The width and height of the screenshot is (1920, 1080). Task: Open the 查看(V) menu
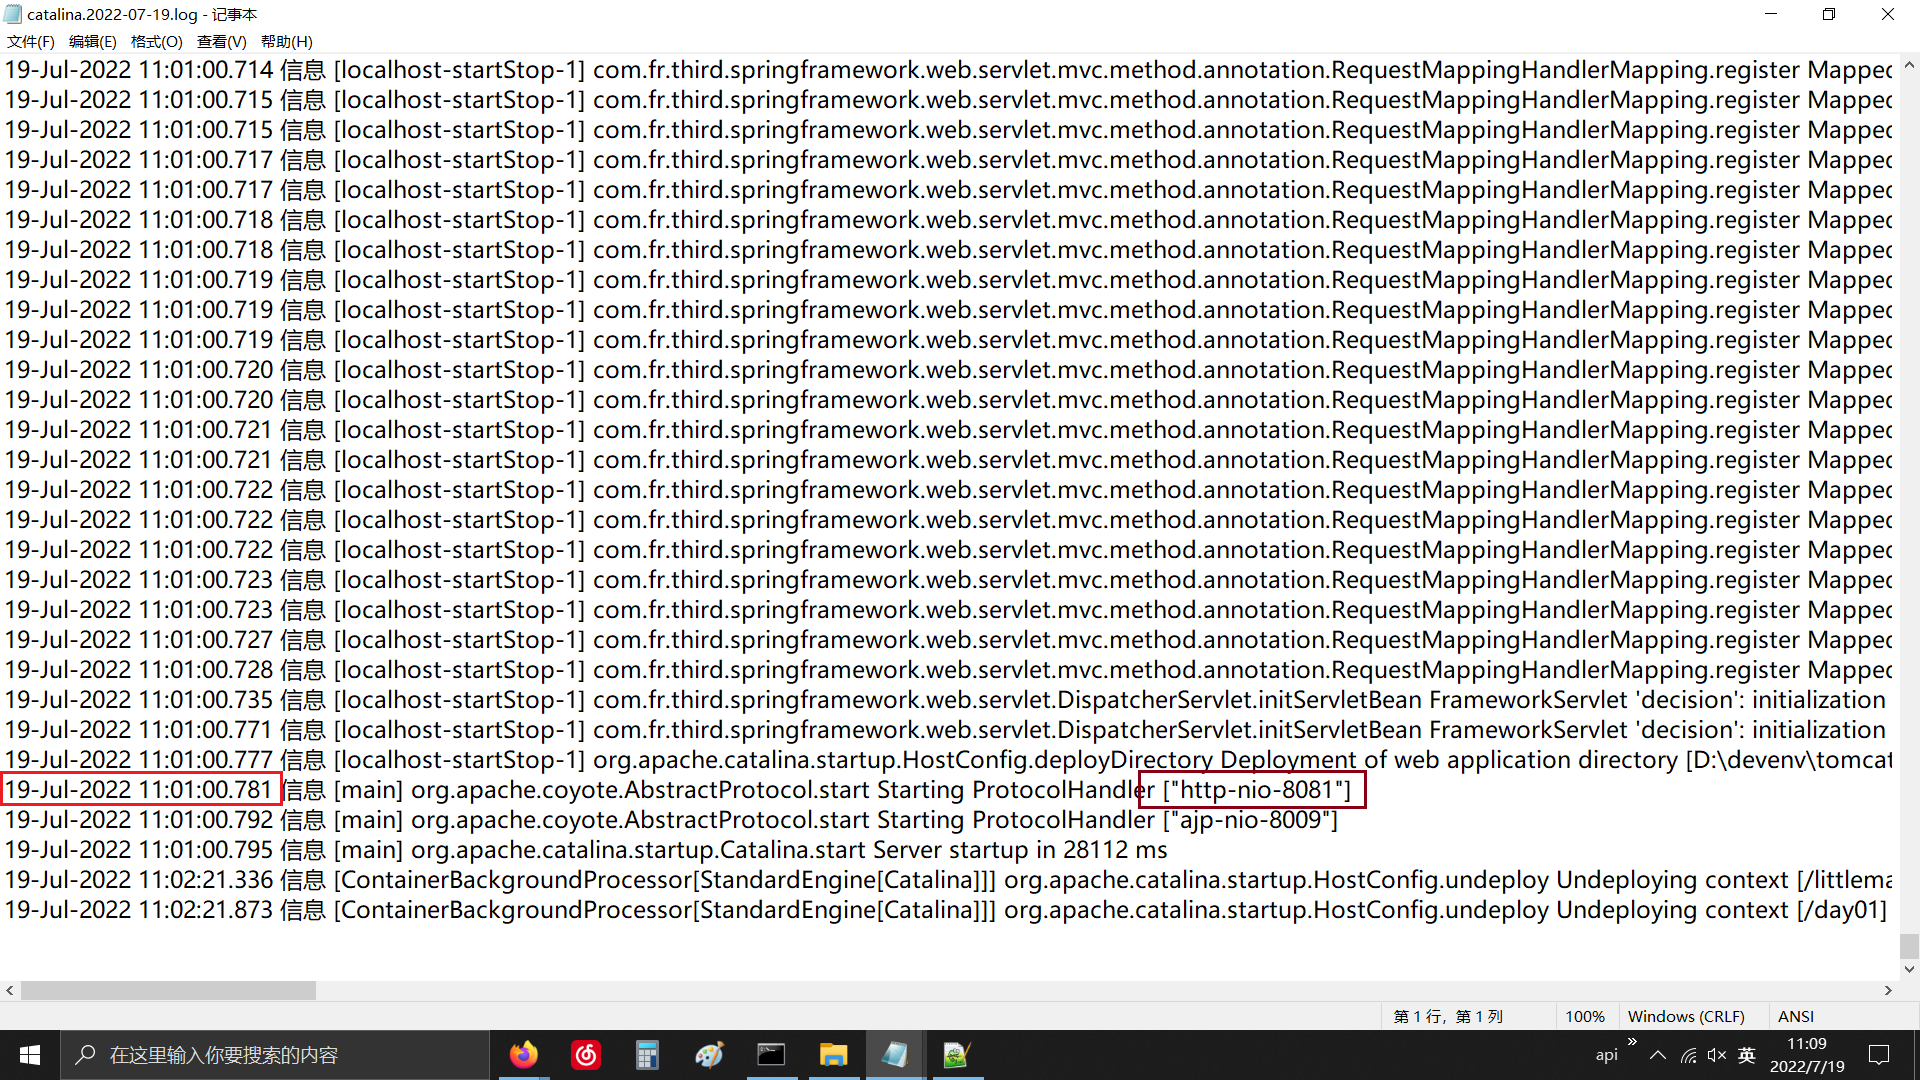click(x=221, y=41)
